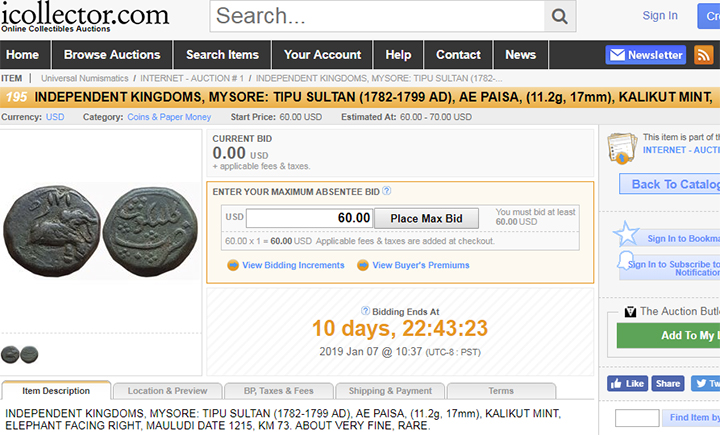This screenshot has width=720, height=435.
Task: Click the absentee bid help question icon
Action: coord(387,191)
